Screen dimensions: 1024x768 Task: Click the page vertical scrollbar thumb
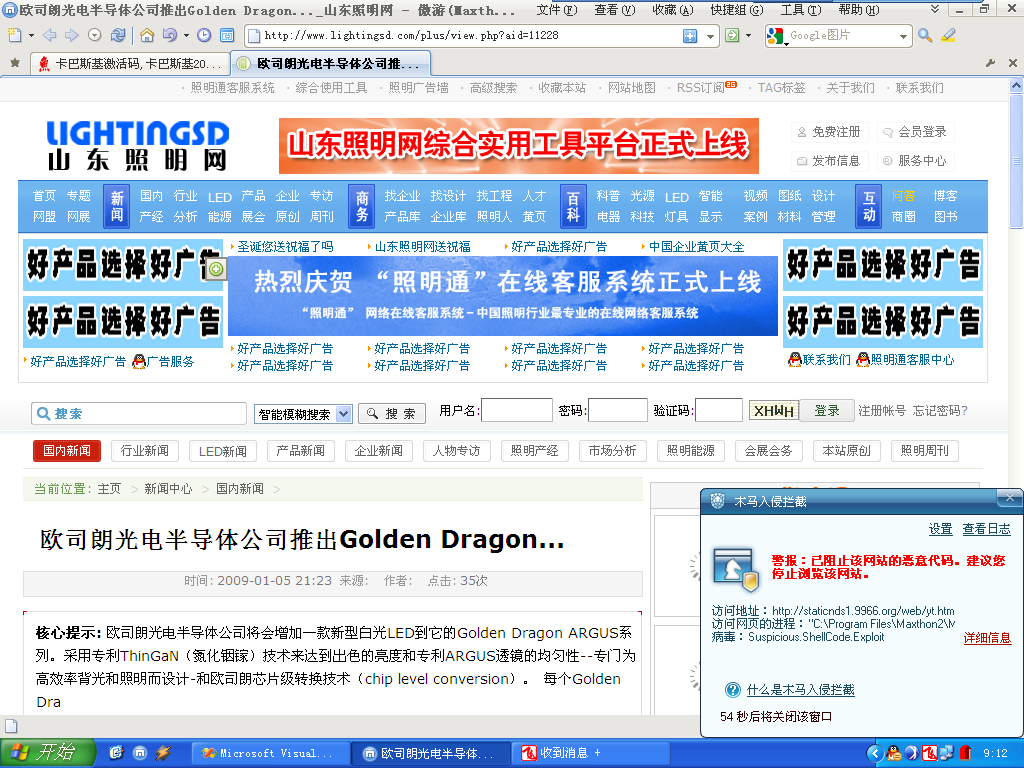[1016, 161]
